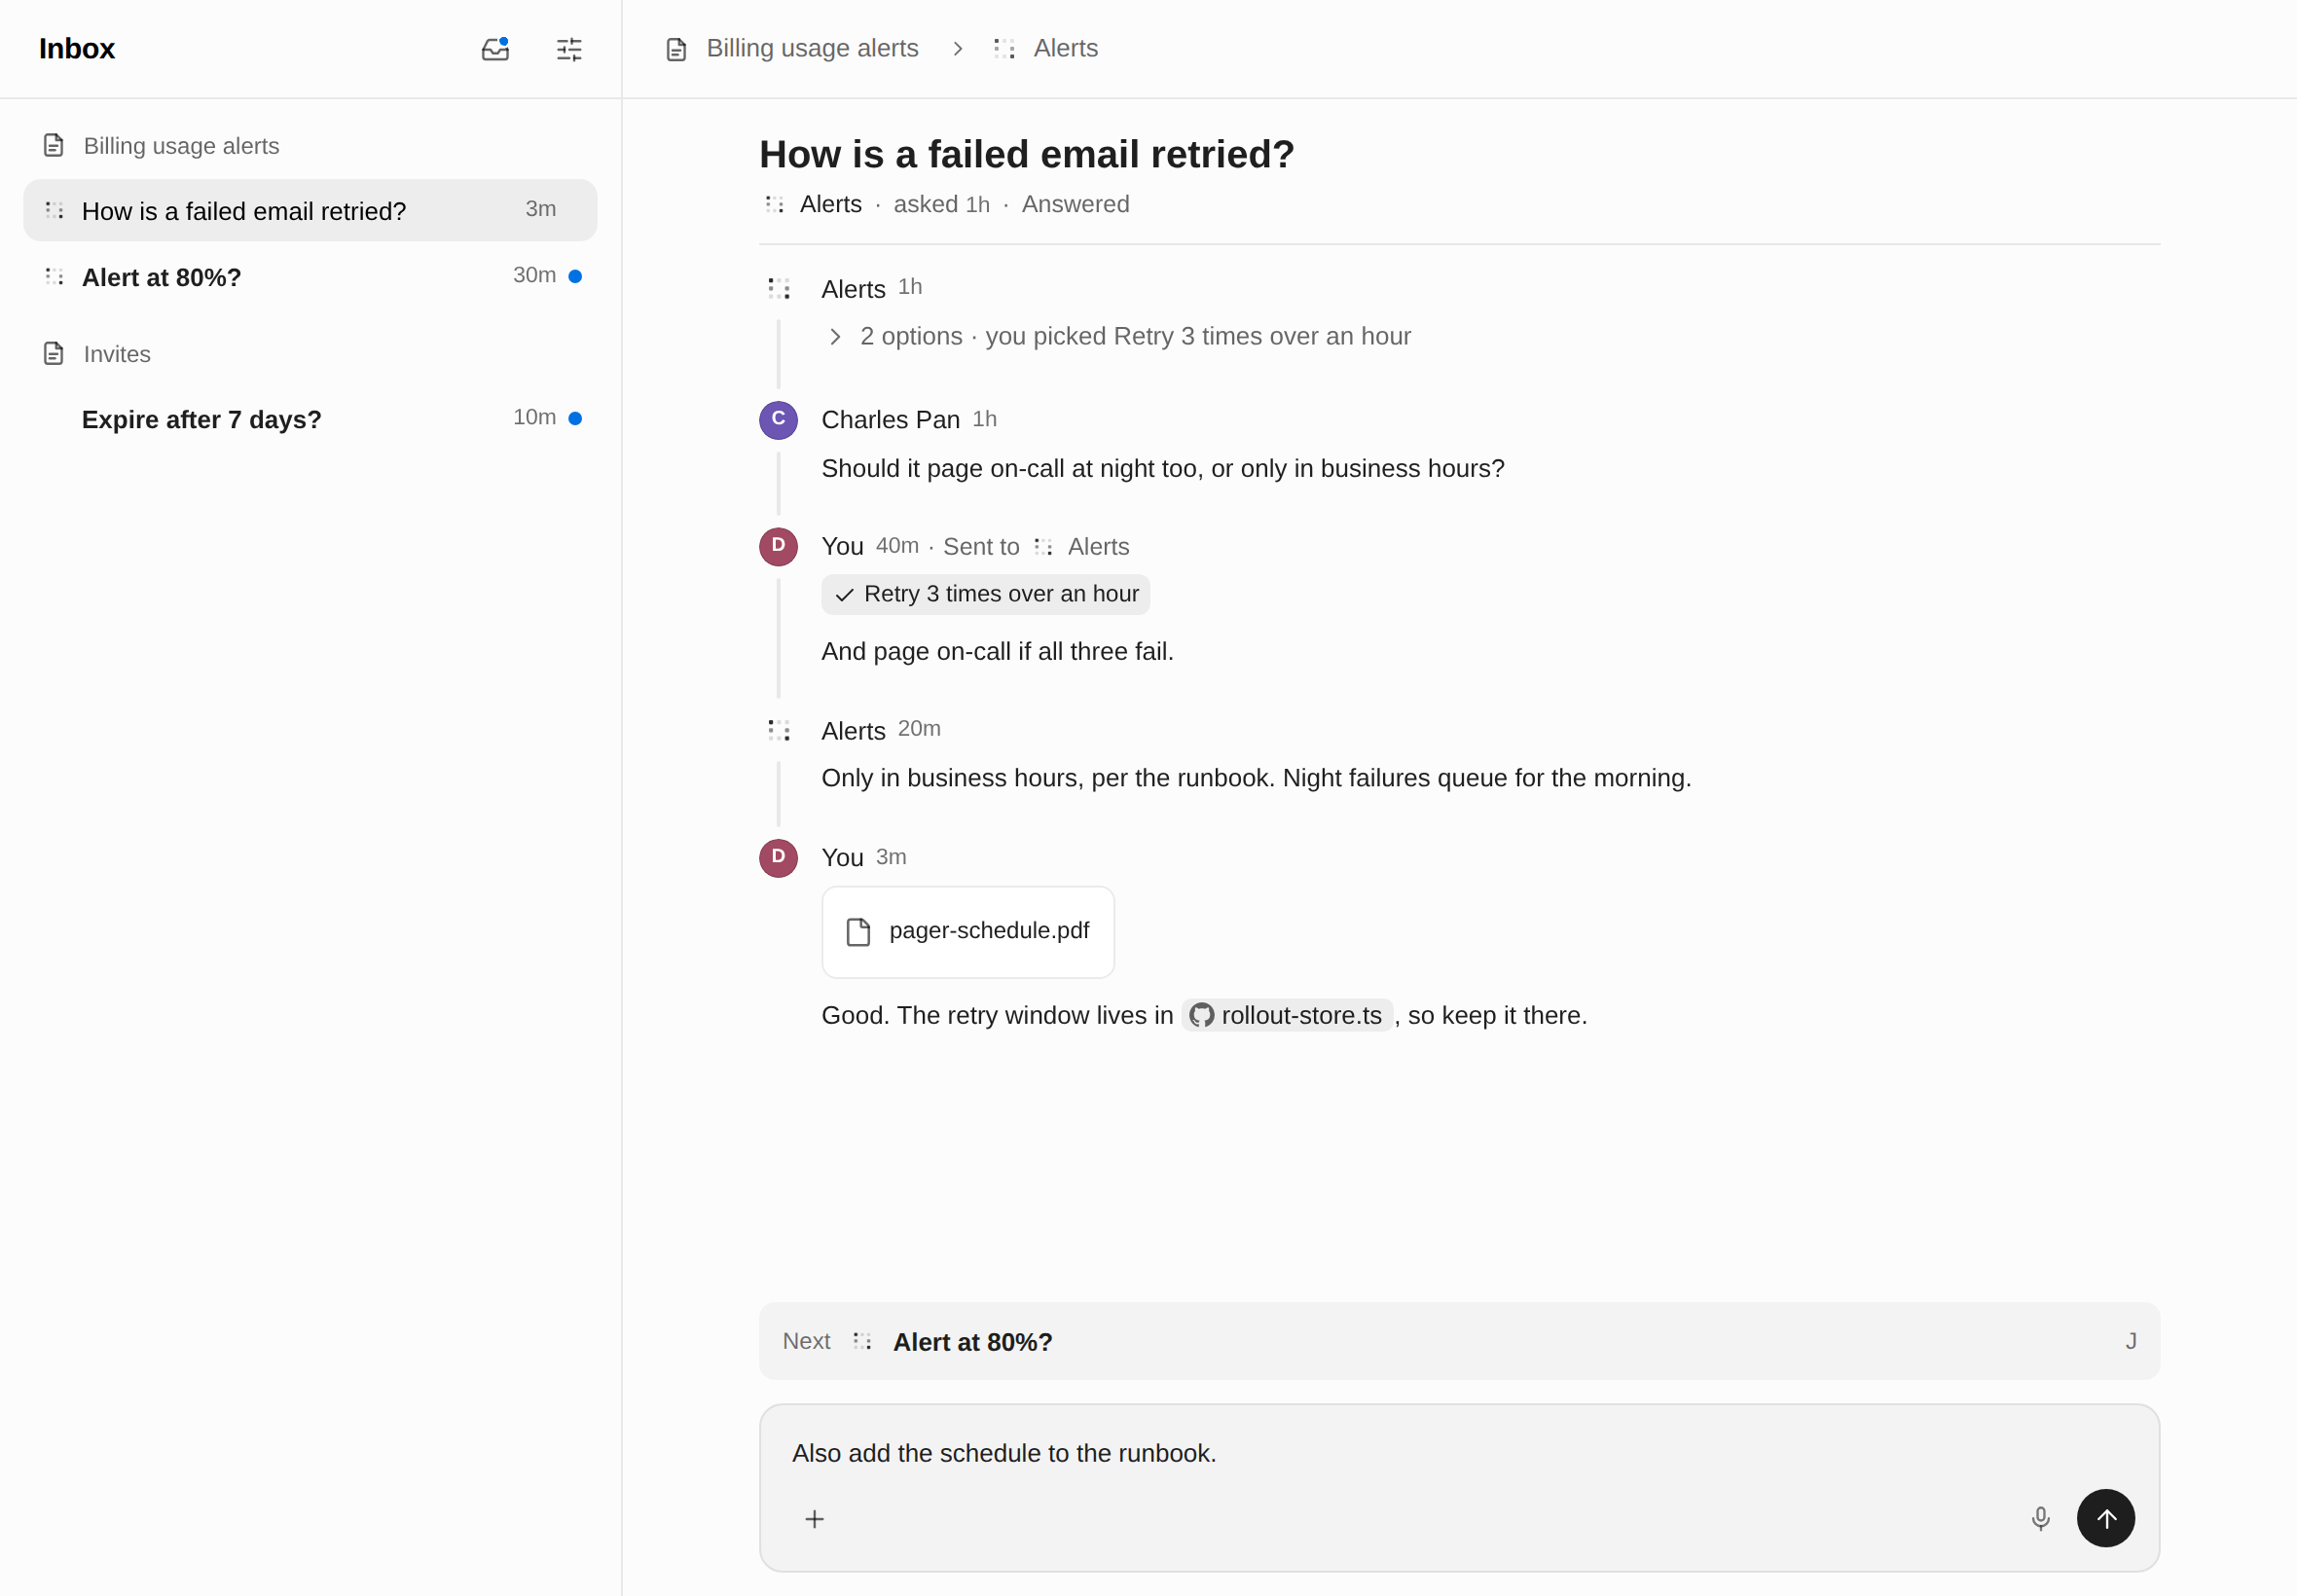Click the Charles Pan author name
The image size is (2297, 1596).
(x=890, y=420)
